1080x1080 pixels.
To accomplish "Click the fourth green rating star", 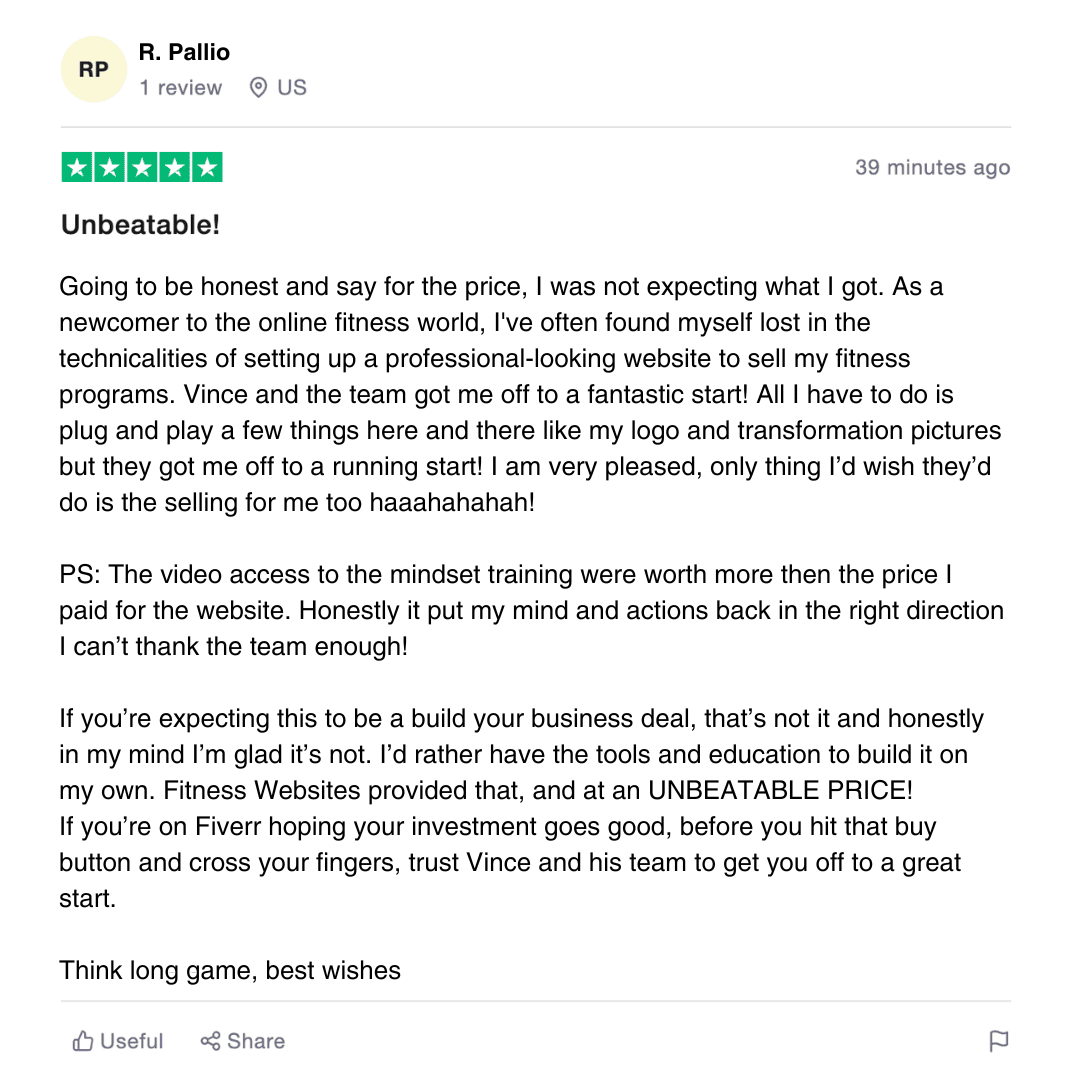I will [x=174, y=167].
